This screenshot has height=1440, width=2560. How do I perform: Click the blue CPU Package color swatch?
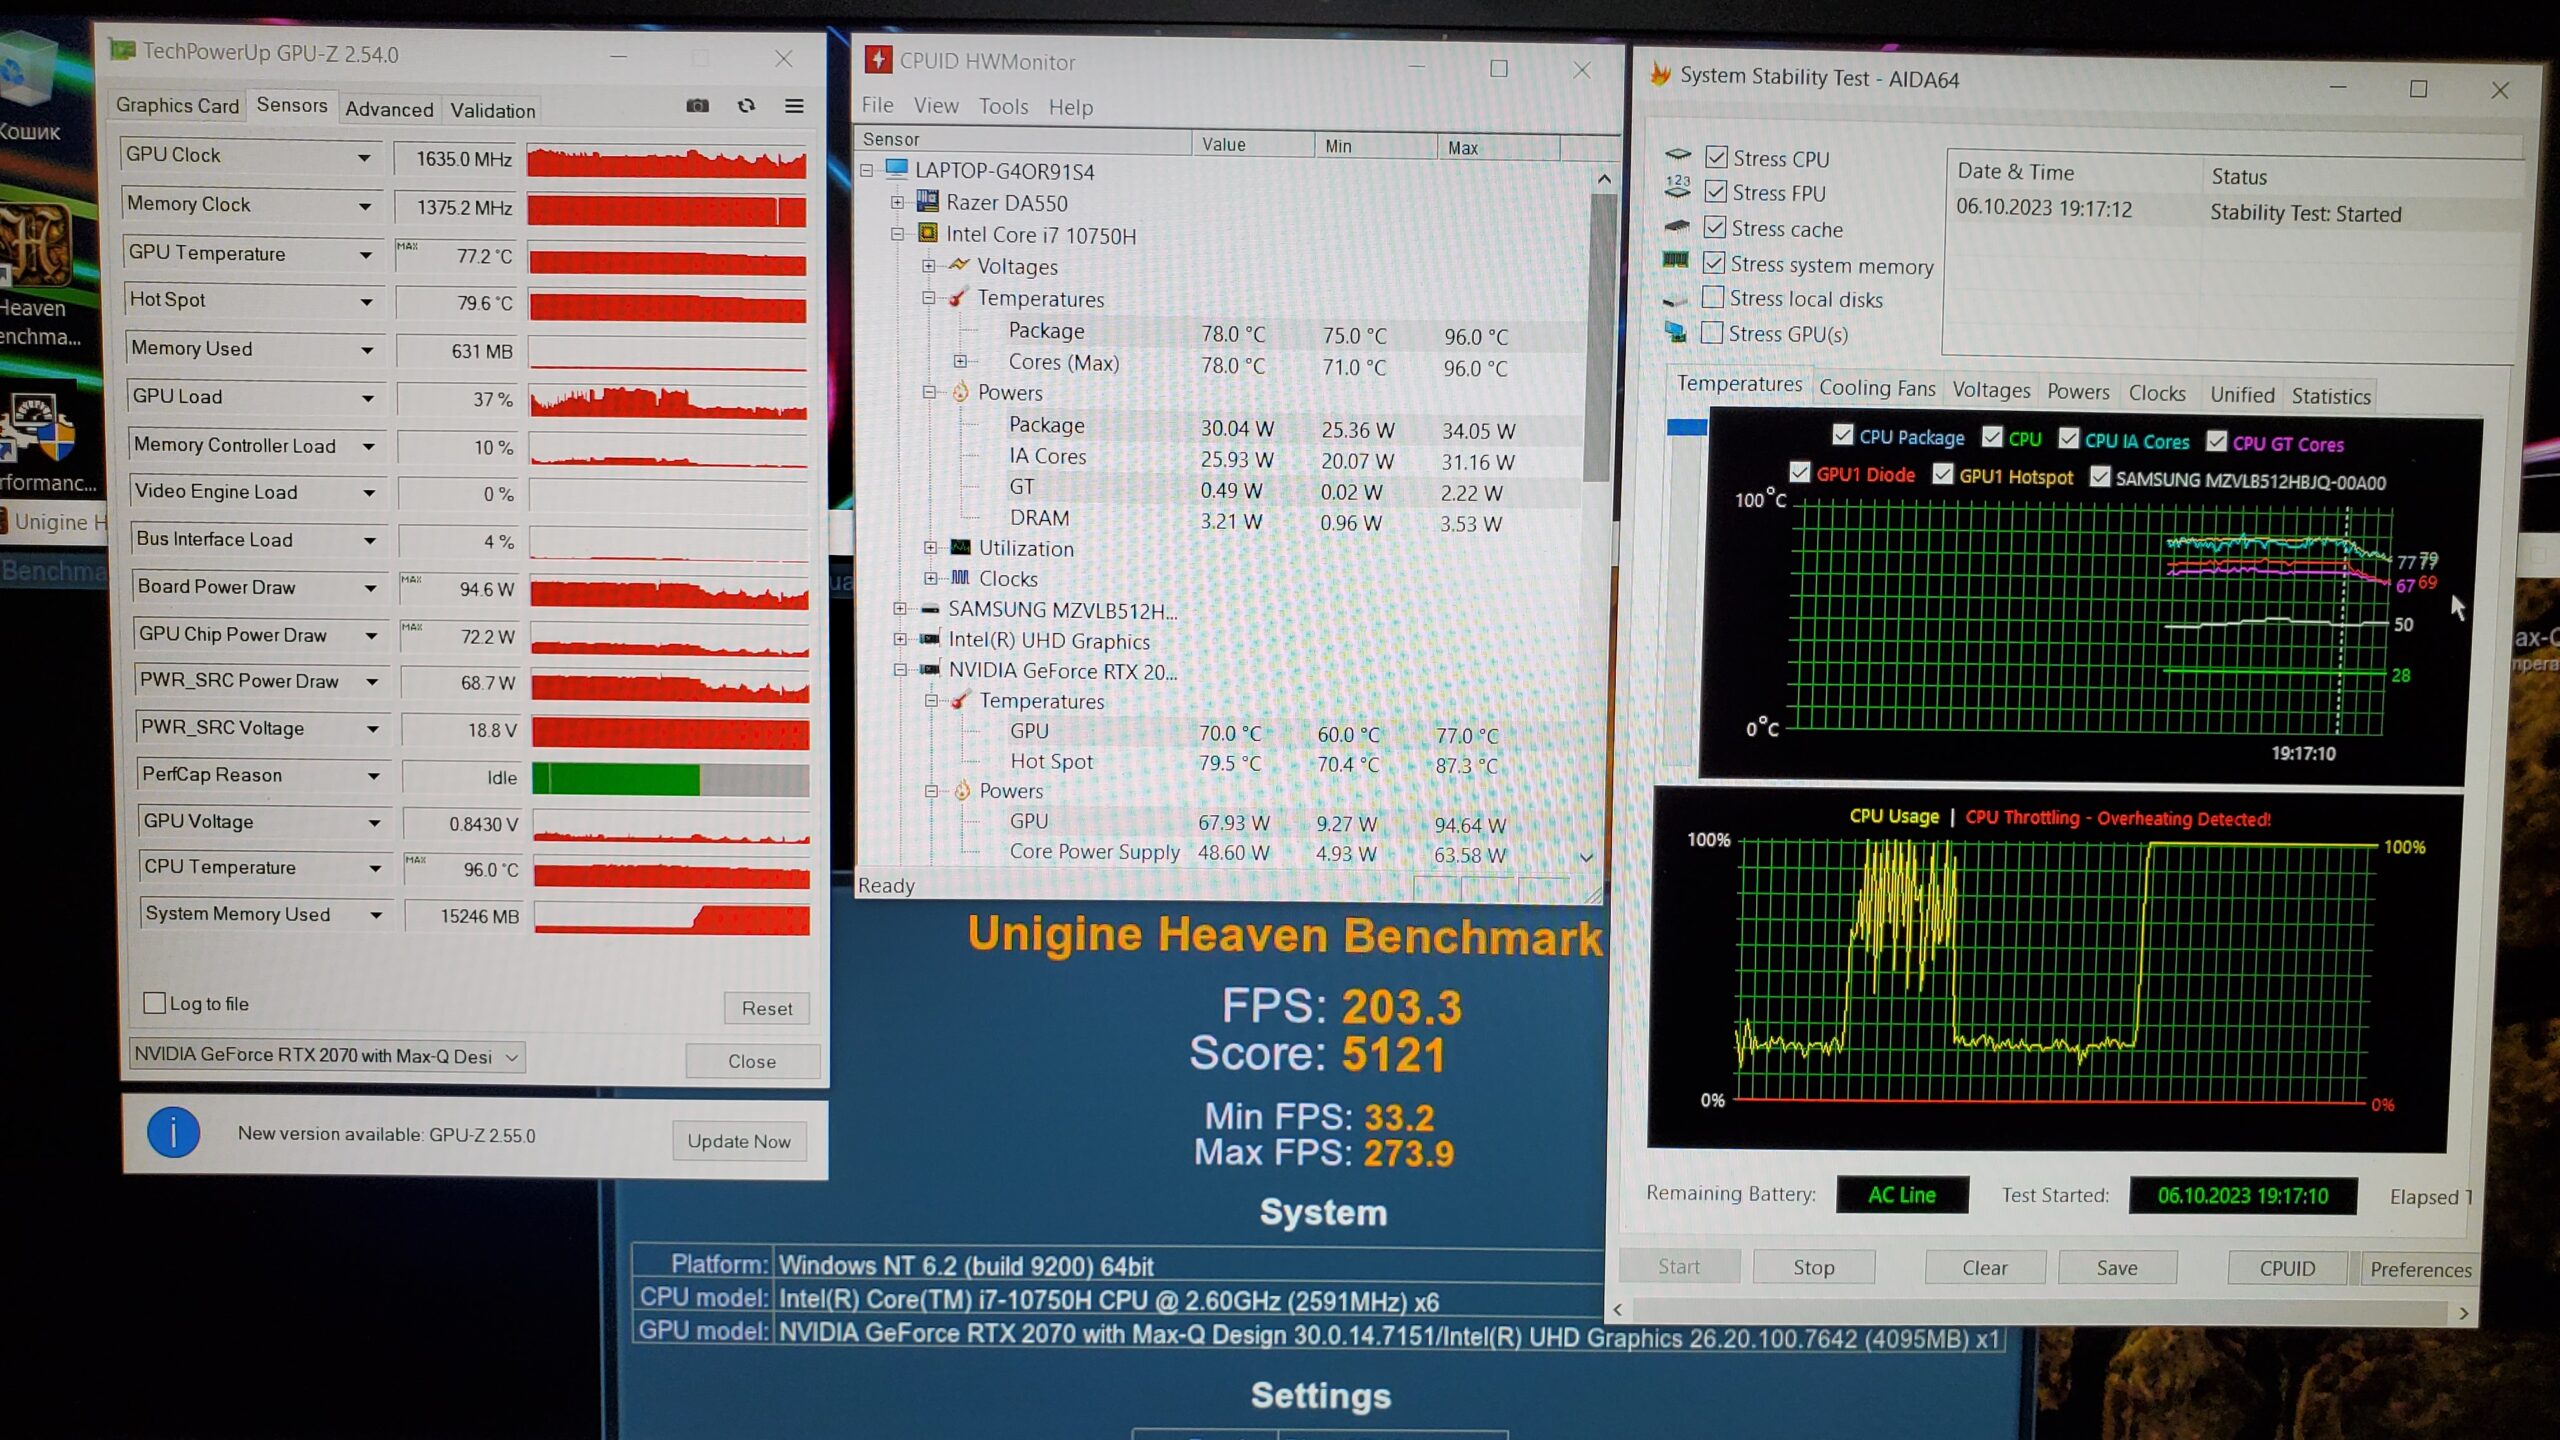pos(1686,428)
